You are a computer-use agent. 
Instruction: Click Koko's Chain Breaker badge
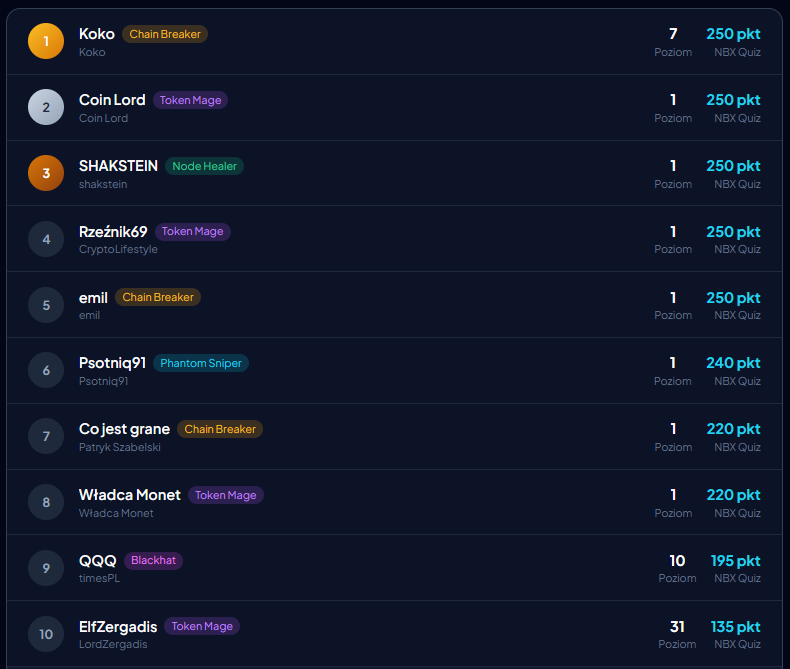point(165,34)
